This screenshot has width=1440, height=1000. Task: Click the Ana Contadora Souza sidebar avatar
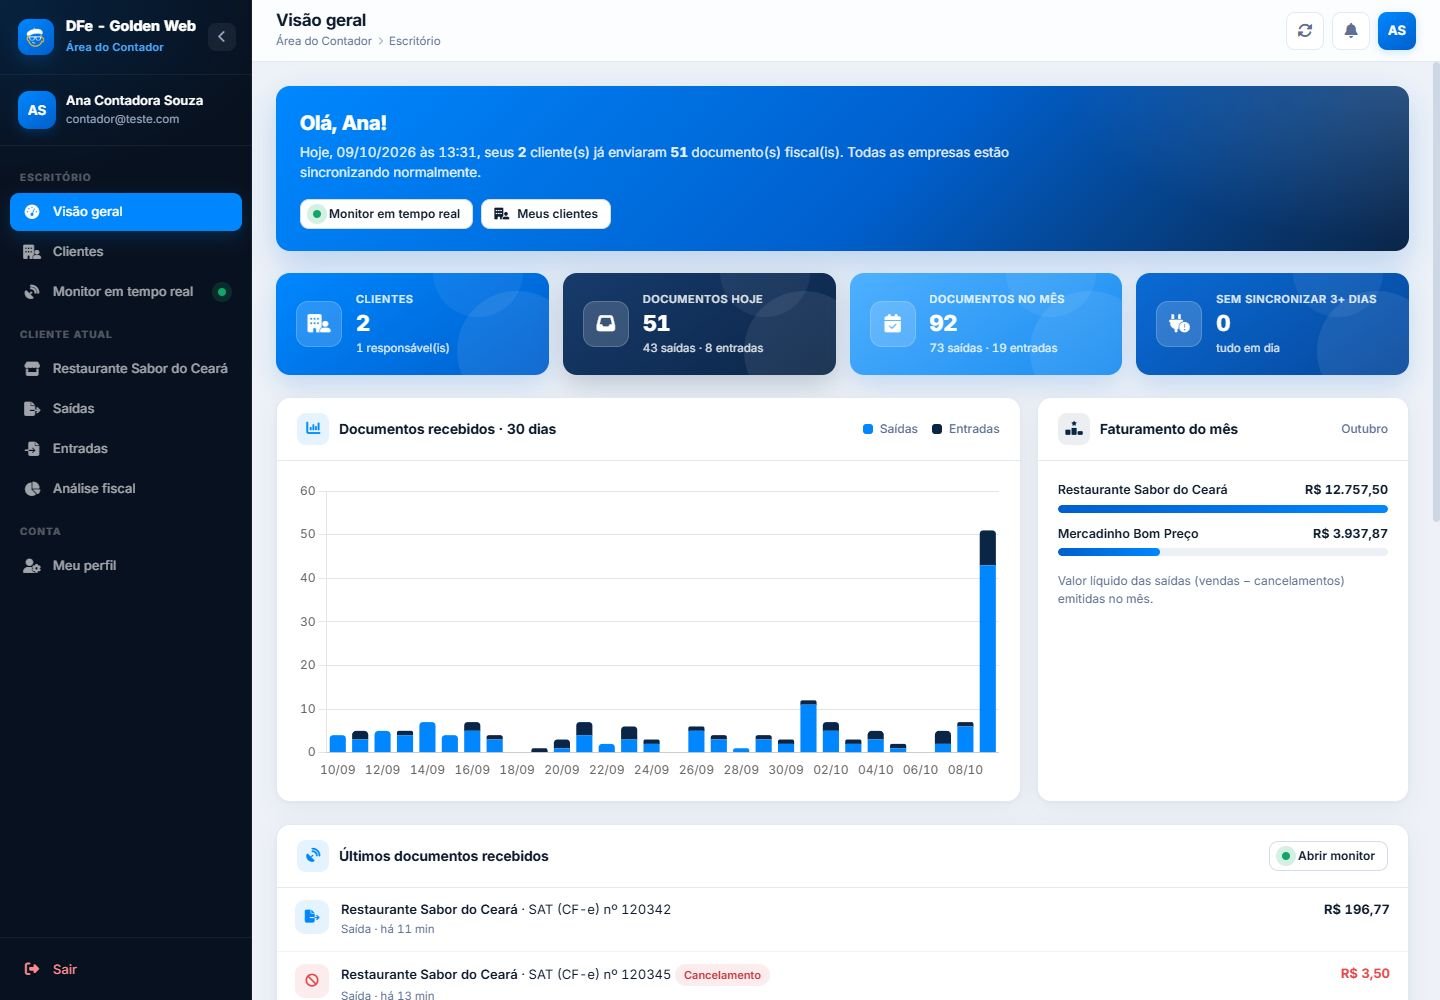(37, 110)
